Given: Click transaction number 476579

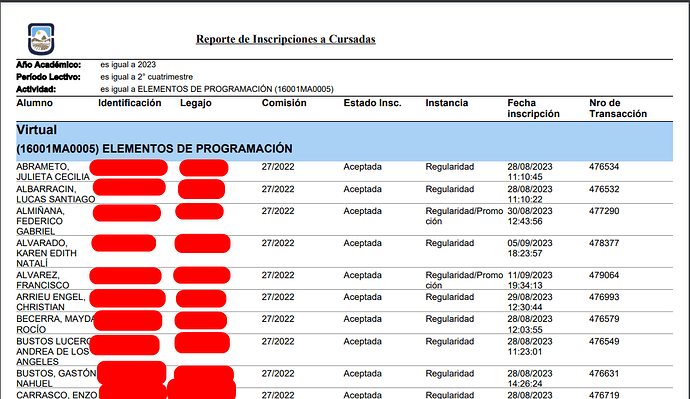Looking at the screenshot, I should tap(604, 319).
